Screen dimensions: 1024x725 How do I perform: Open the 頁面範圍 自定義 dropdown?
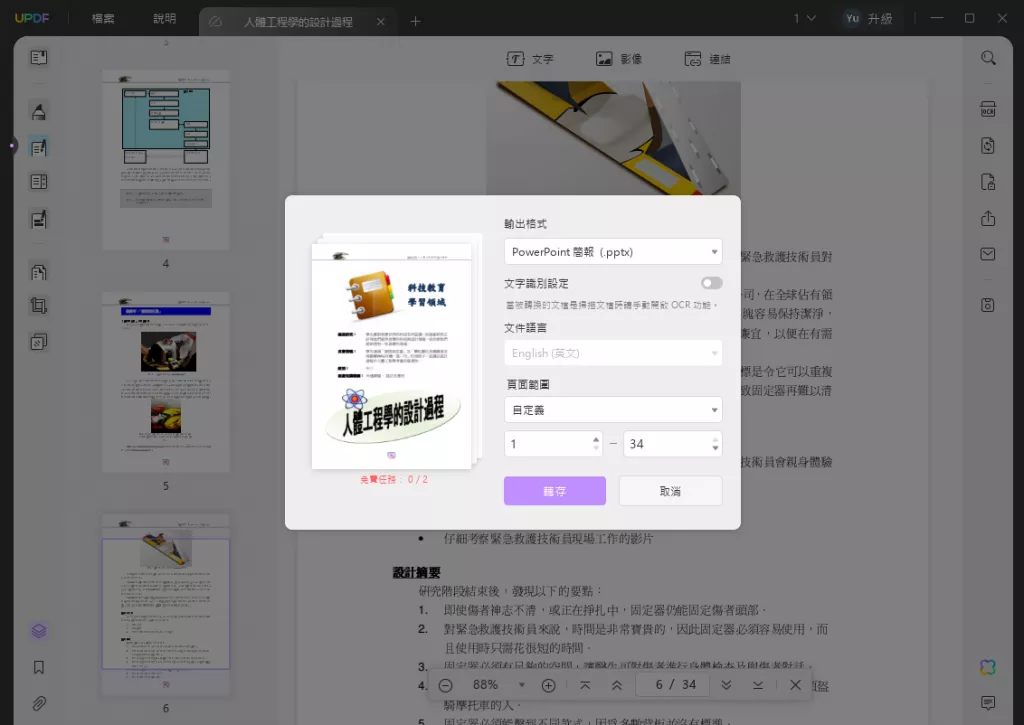pos(613,410)
